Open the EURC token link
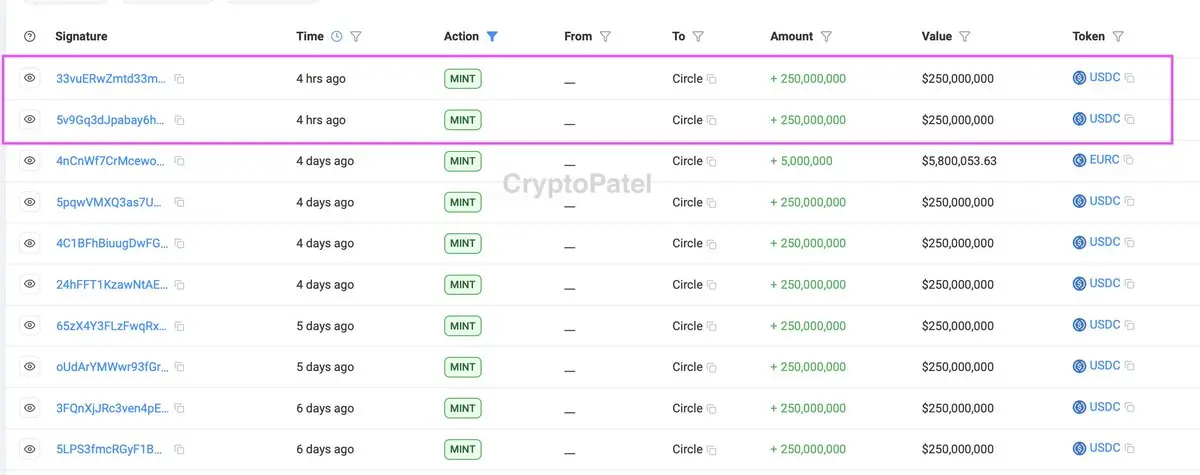Screen dimensions: 1200x475 coord(1104,160)
